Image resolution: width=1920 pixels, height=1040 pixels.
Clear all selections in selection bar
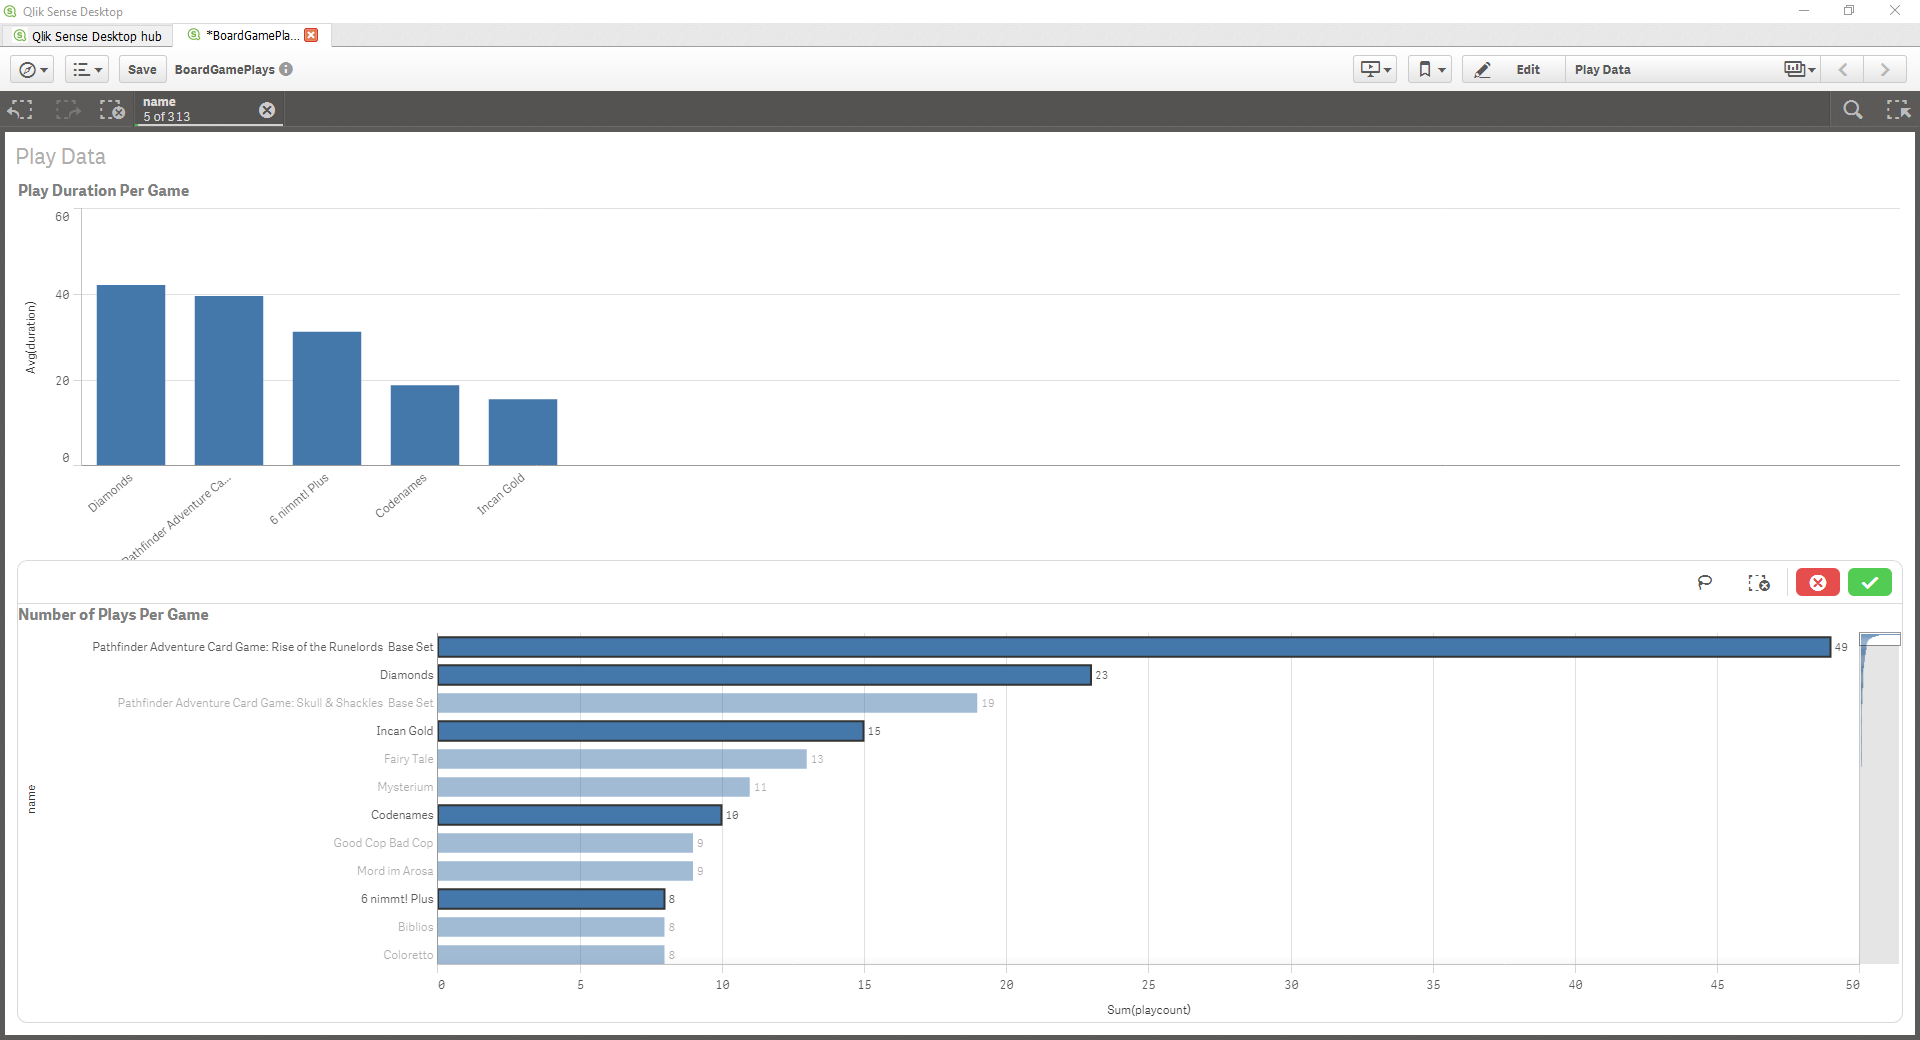112,110
